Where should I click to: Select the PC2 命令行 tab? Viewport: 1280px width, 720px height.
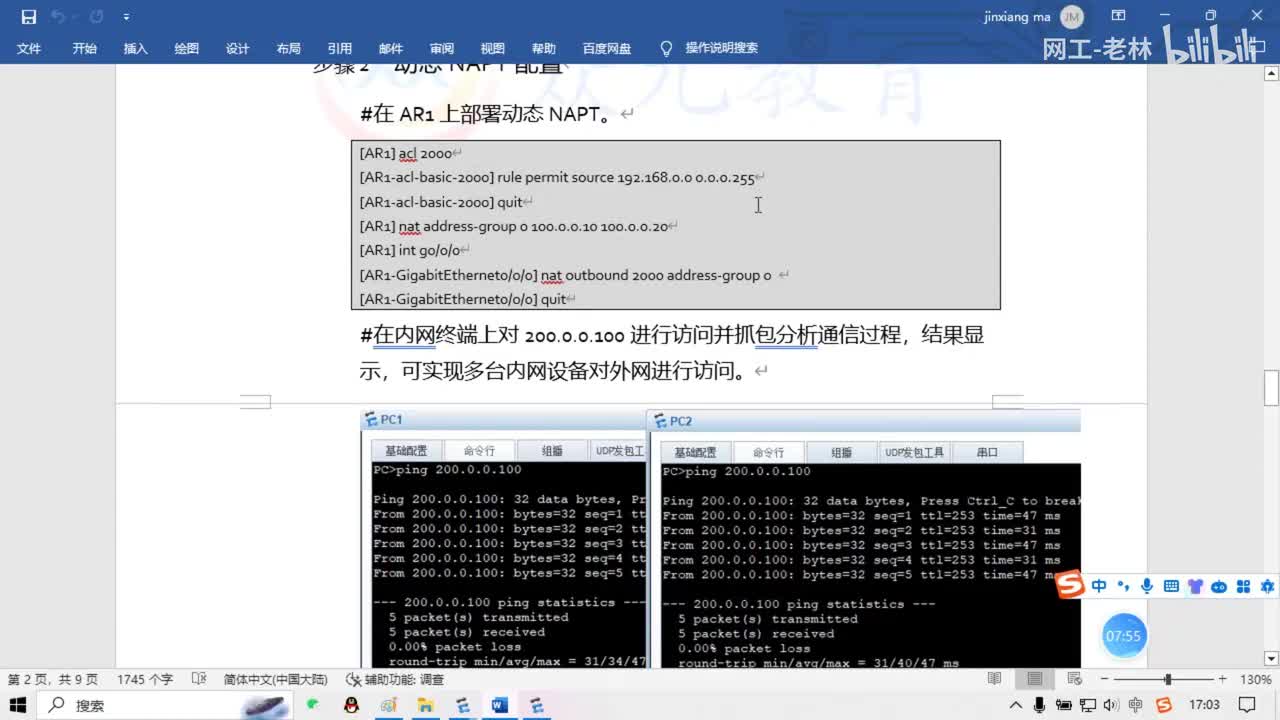click(x=768, y=452)
